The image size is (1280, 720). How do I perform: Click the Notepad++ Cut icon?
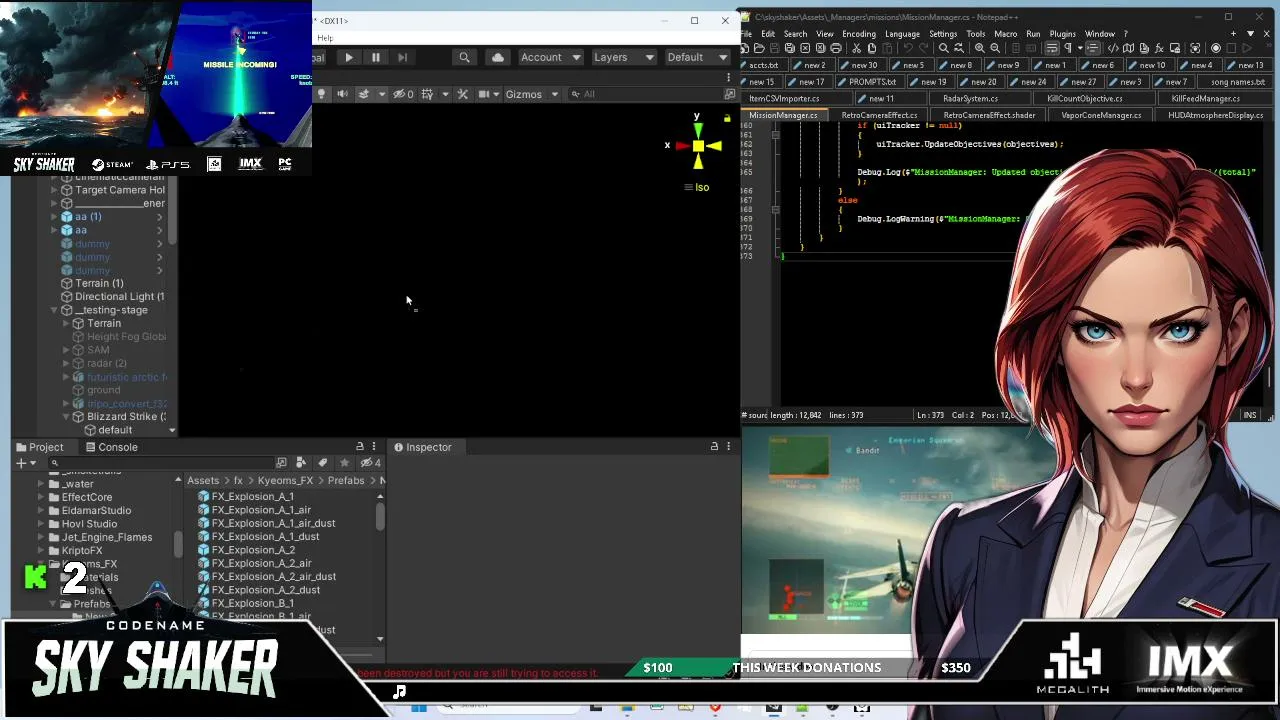855,48
